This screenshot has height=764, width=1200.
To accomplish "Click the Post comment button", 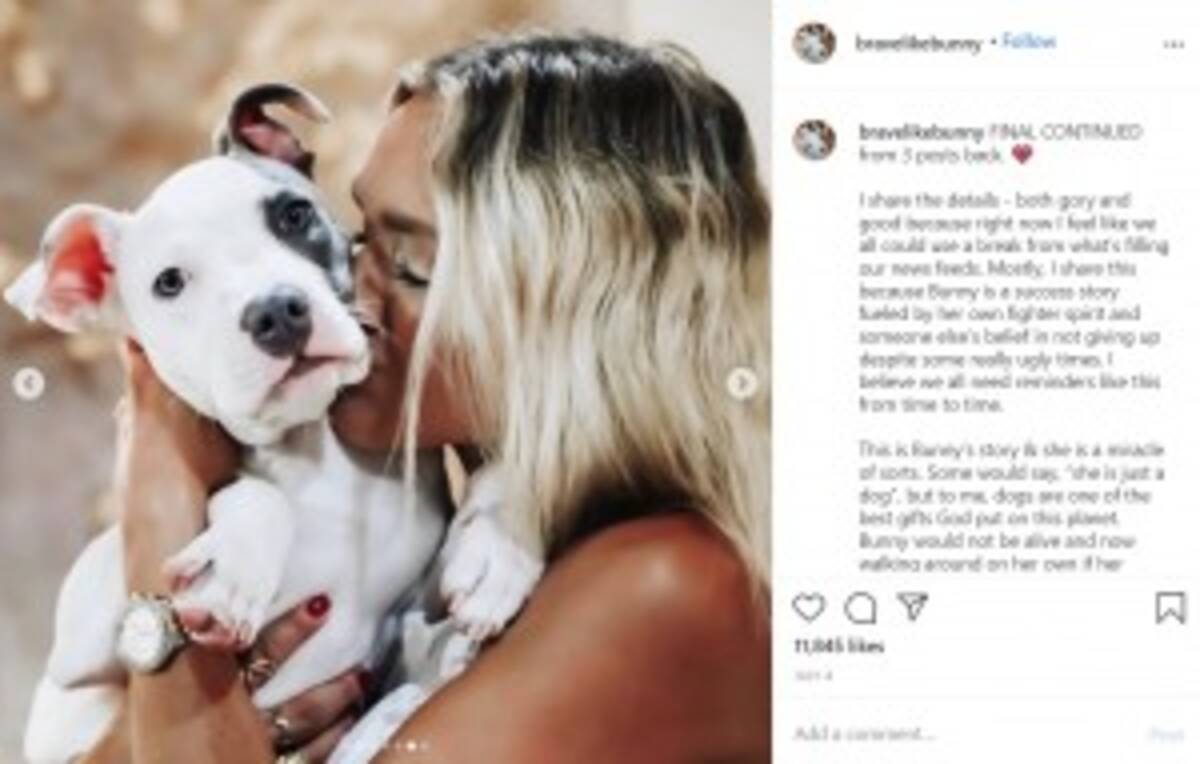I will click(x=1166, y=734).
